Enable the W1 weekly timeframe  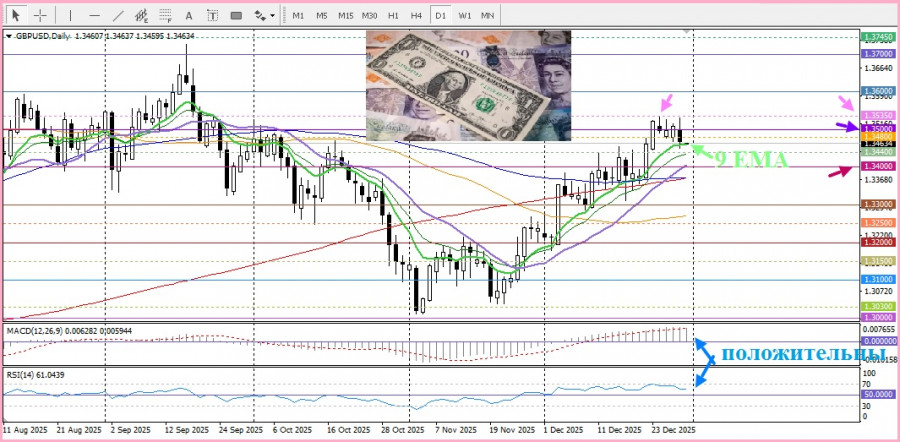coord(465,16)
